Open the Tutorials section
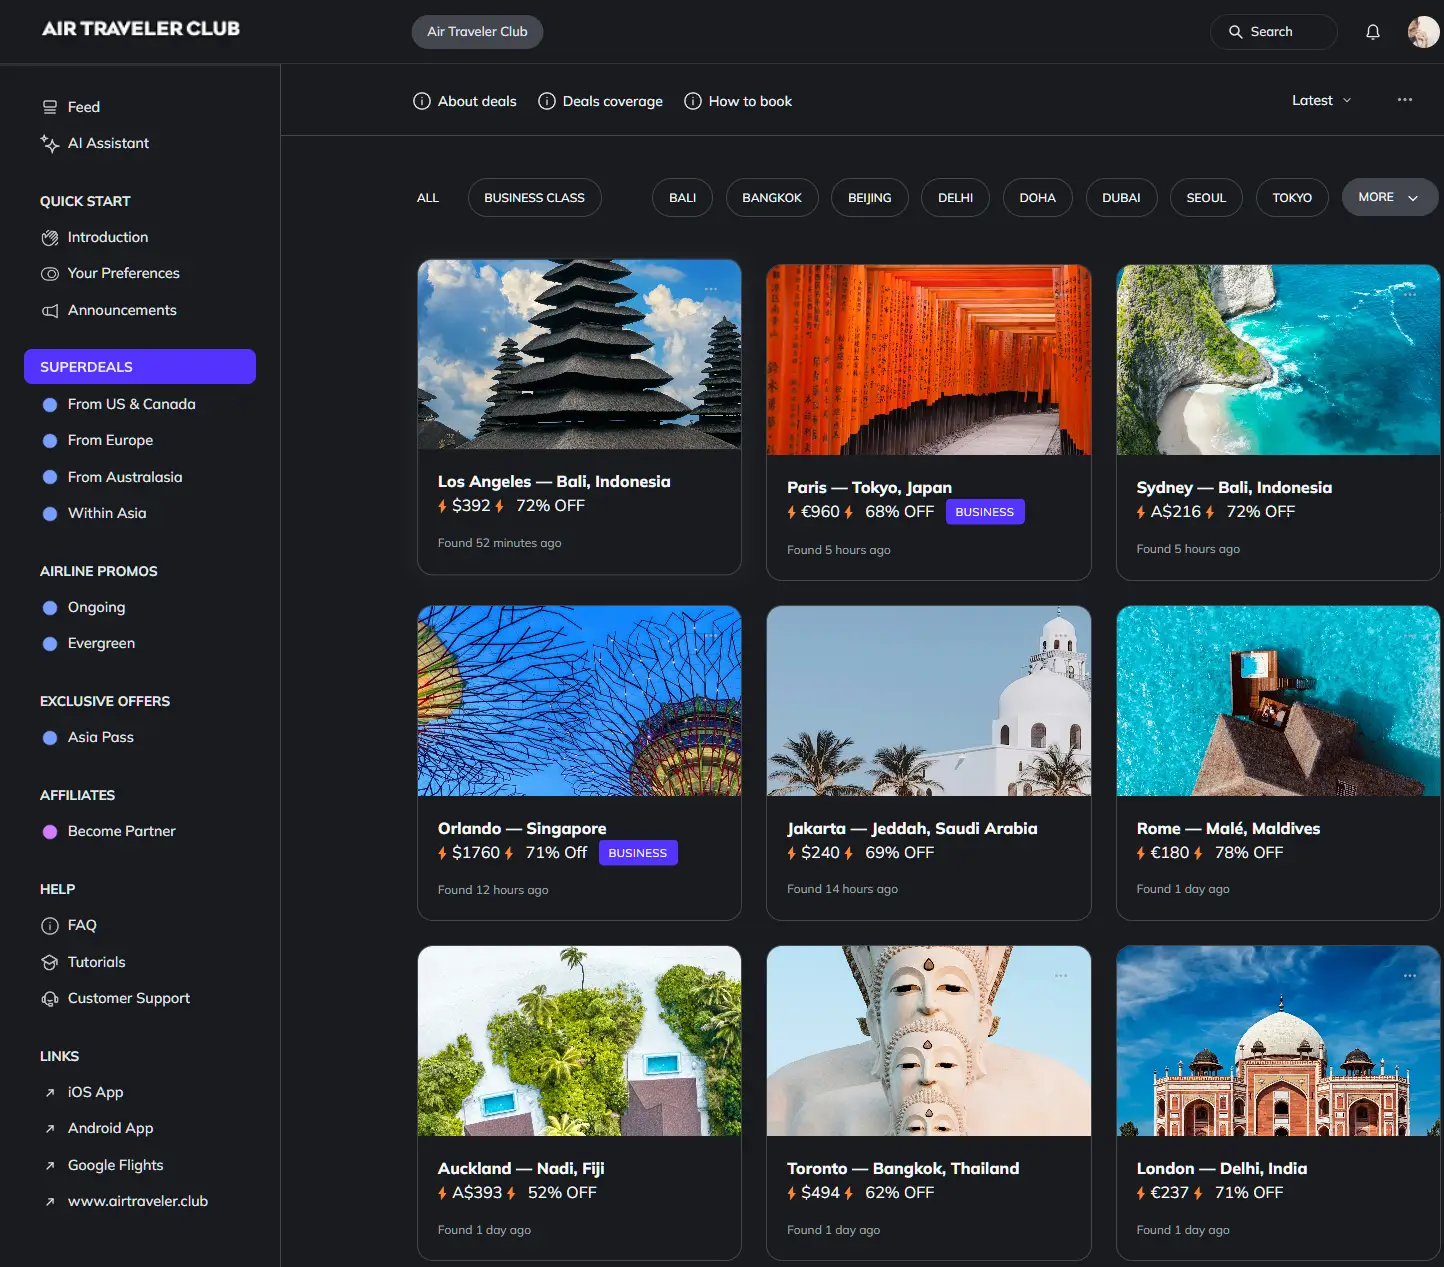 (95, 962)
